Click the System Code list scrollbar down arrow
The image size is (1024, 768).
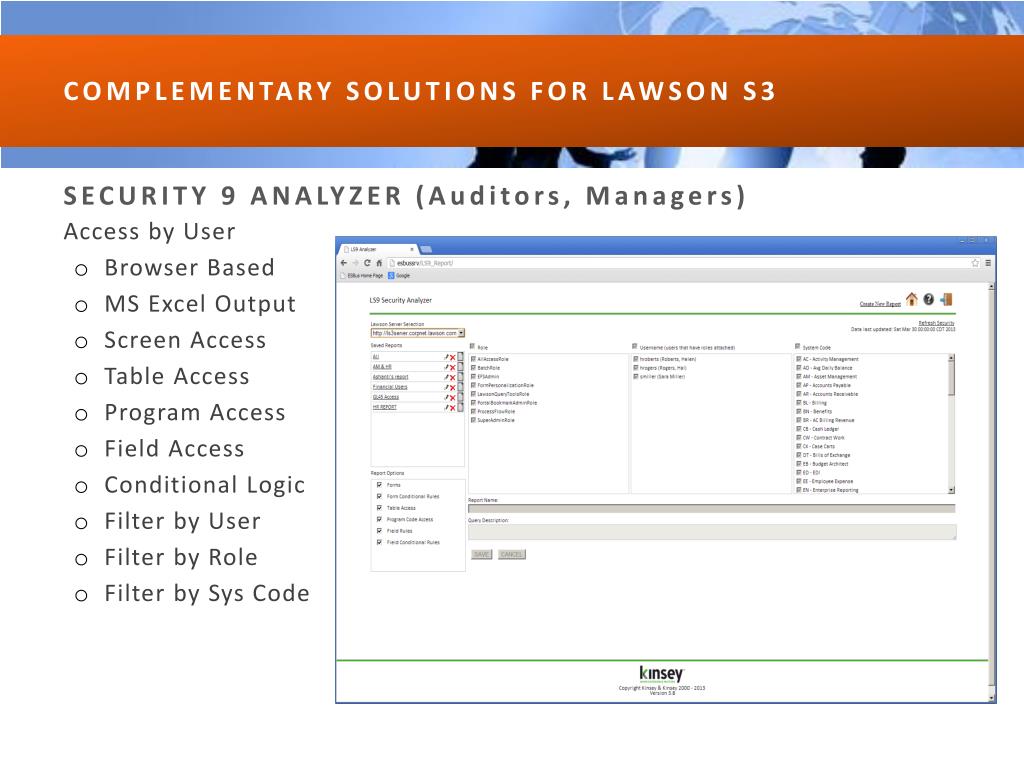pyautogui.click(x=951, y=490)
